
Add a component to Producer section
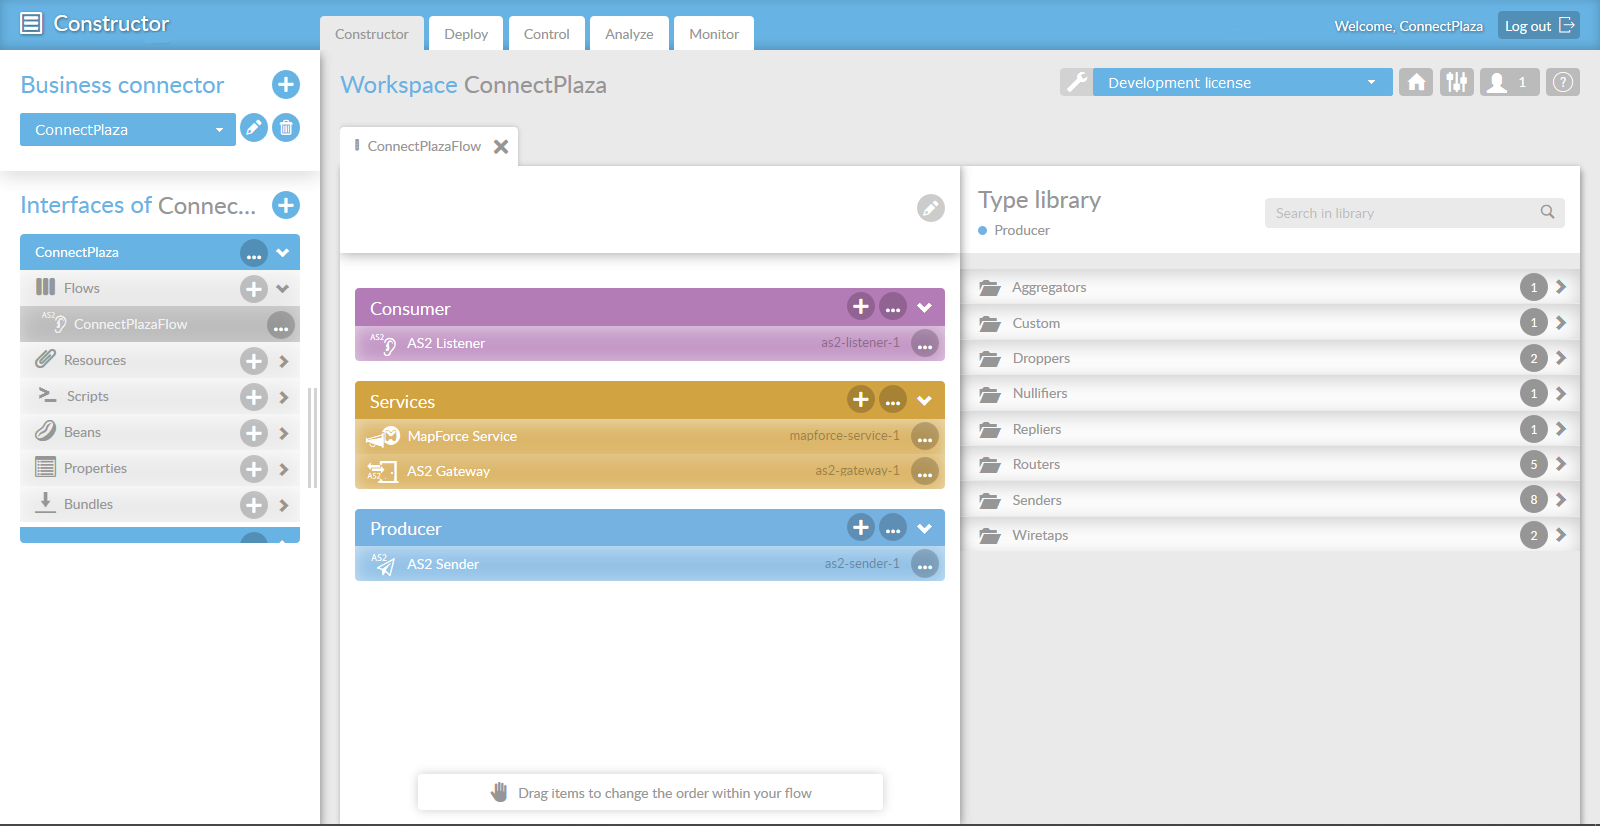pos(861,527)
